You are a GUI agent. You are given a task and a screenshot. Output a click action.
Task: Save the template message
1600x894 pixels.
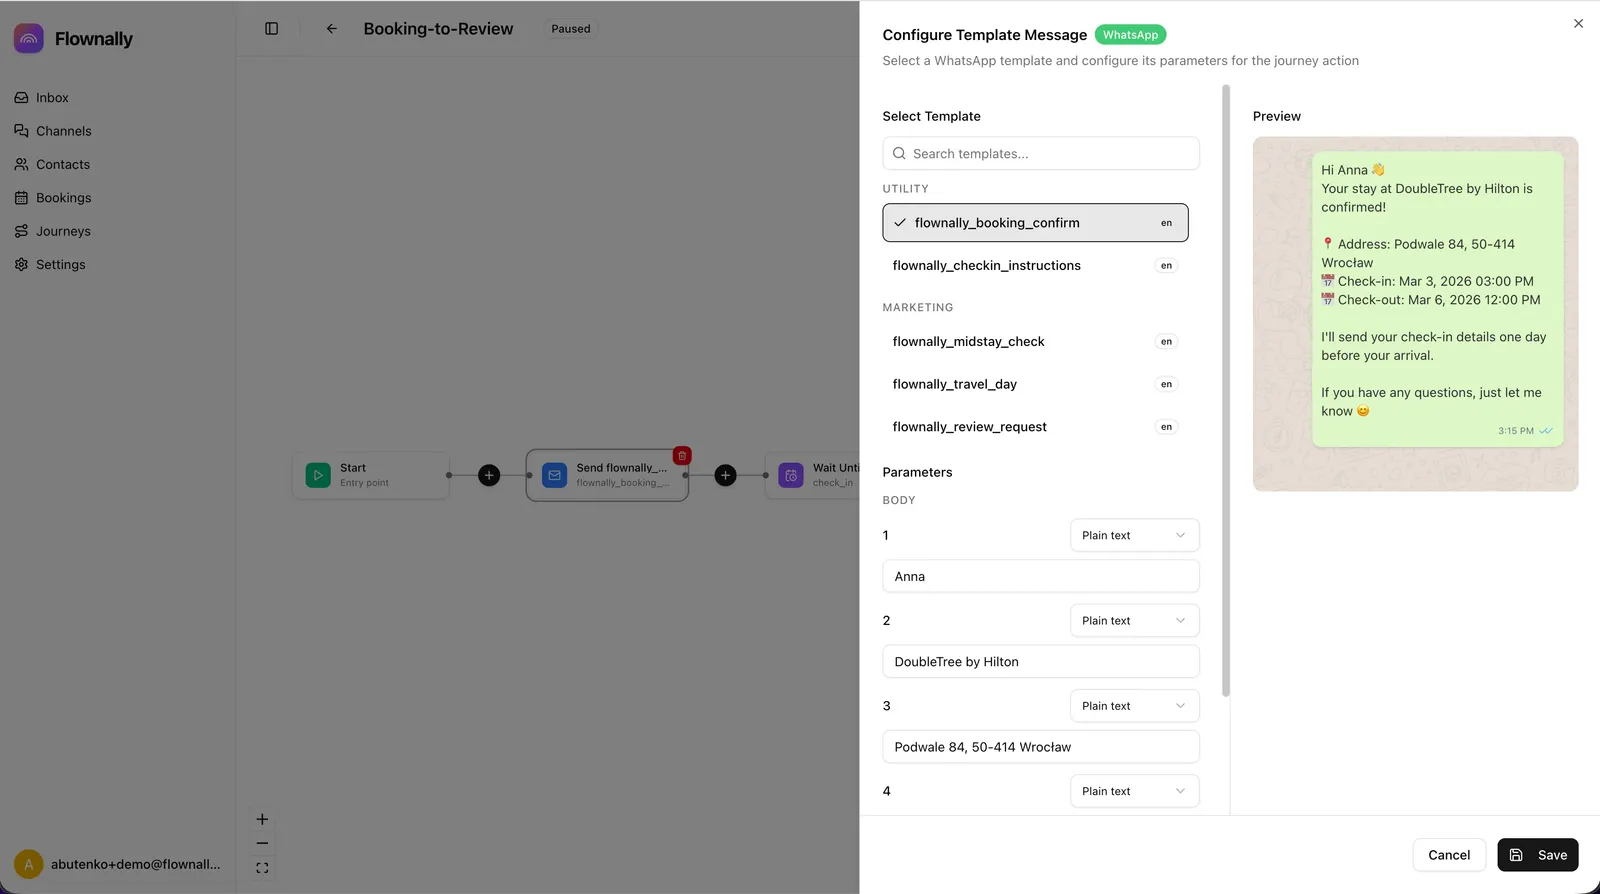pos(1538,855)
